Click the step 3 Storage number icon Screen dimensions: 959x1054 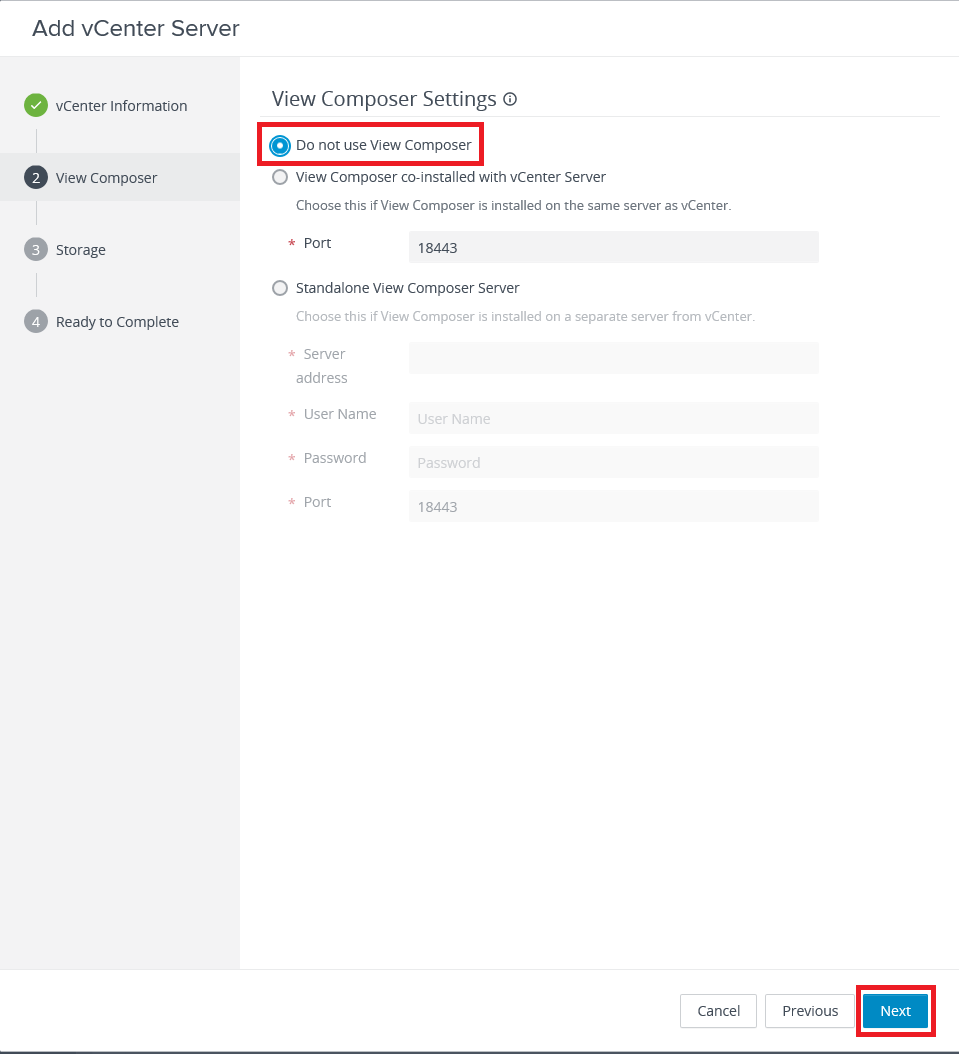(x=36, y=249)
